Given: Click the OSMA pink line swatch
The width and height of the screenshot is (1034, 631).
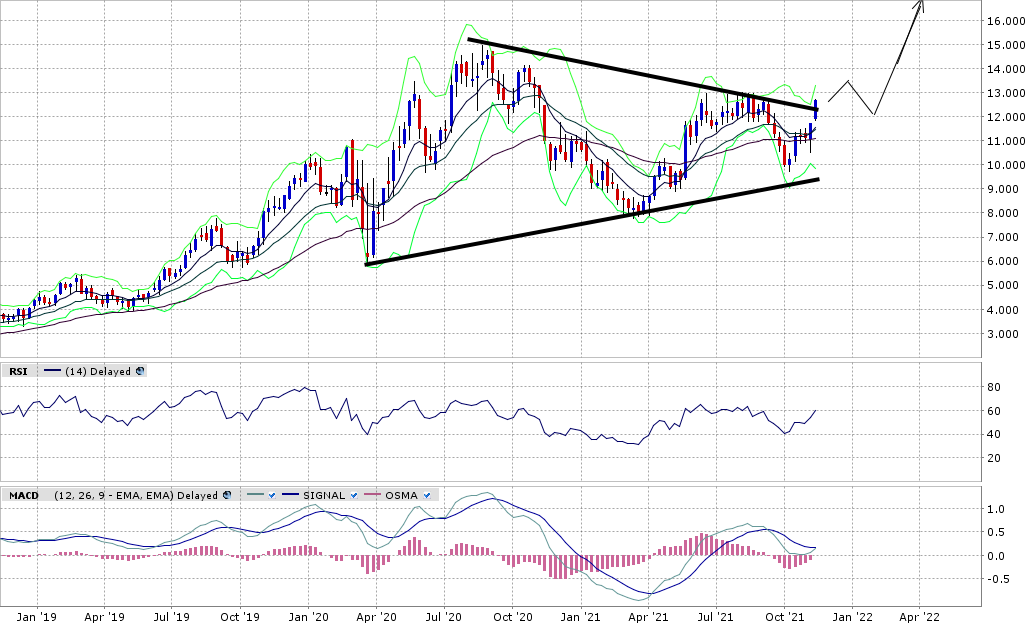Looking at the screenshot, I should tap(372, 495).
